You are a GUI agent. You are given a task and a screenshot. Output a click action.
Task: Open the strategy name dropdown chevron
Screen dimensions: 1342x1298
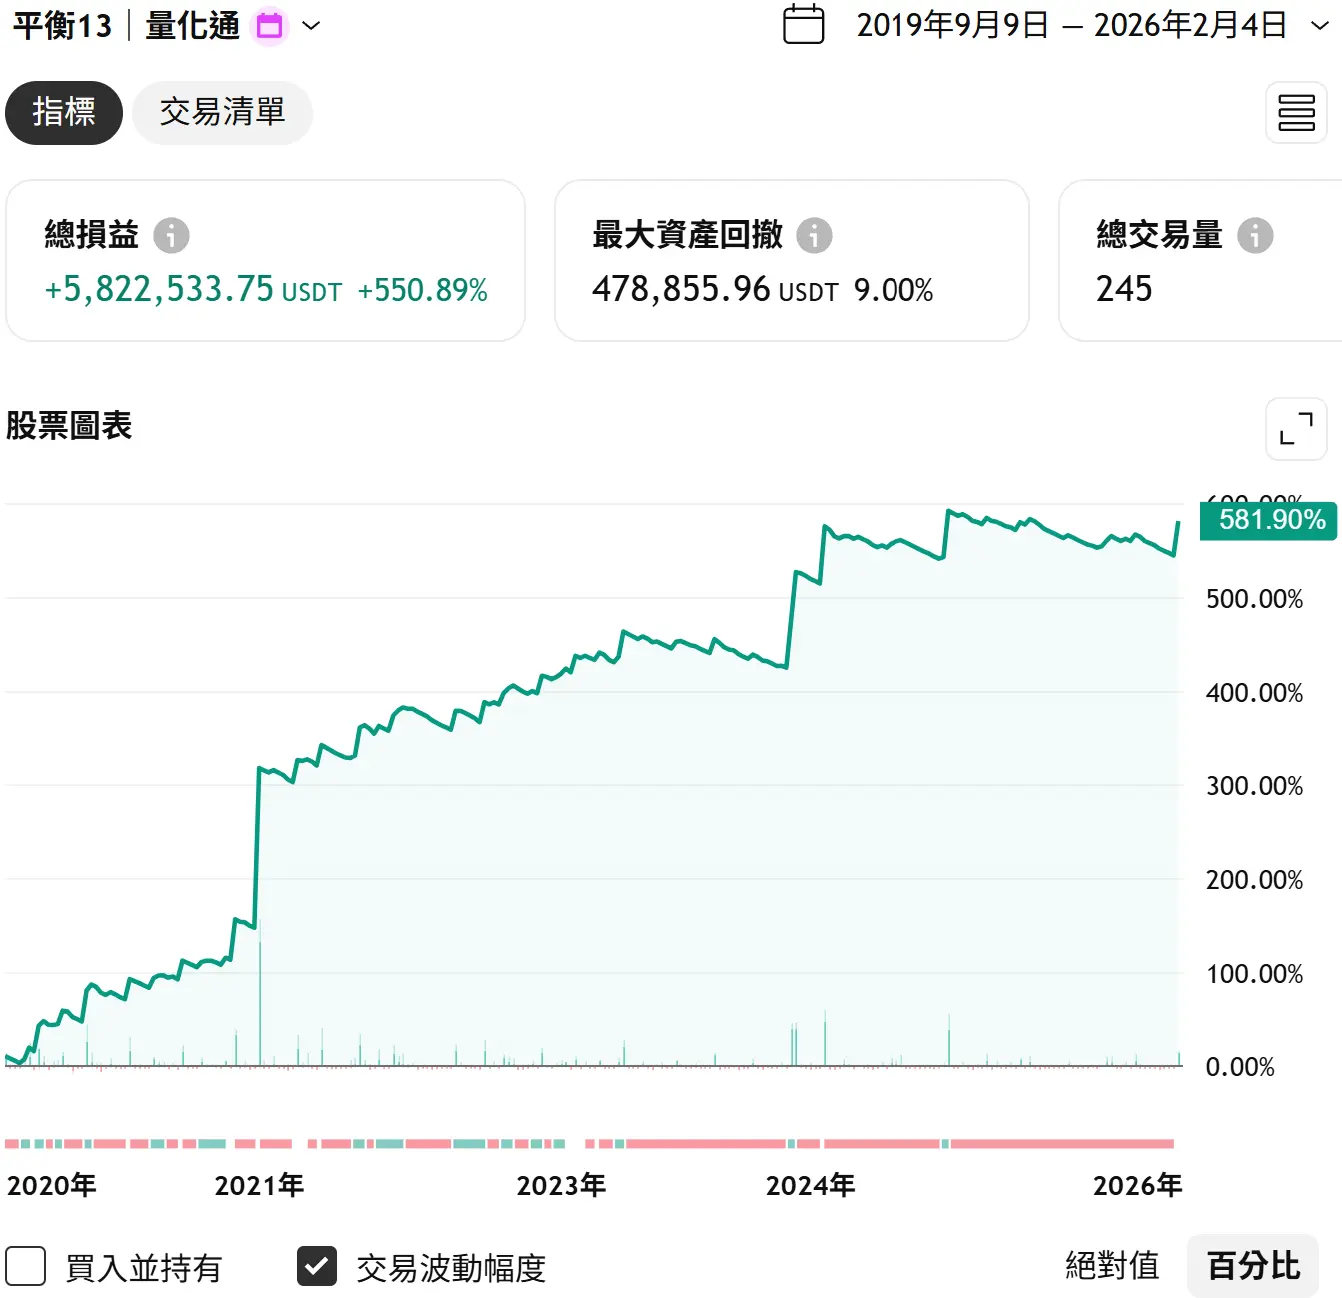click(311, 26)
